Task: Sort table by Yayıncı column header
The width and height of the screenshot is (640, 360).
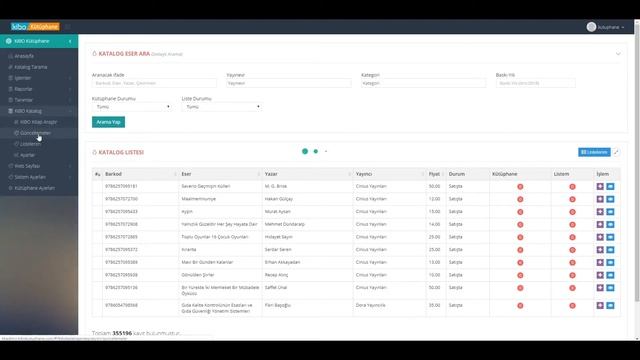Action: 389,174
